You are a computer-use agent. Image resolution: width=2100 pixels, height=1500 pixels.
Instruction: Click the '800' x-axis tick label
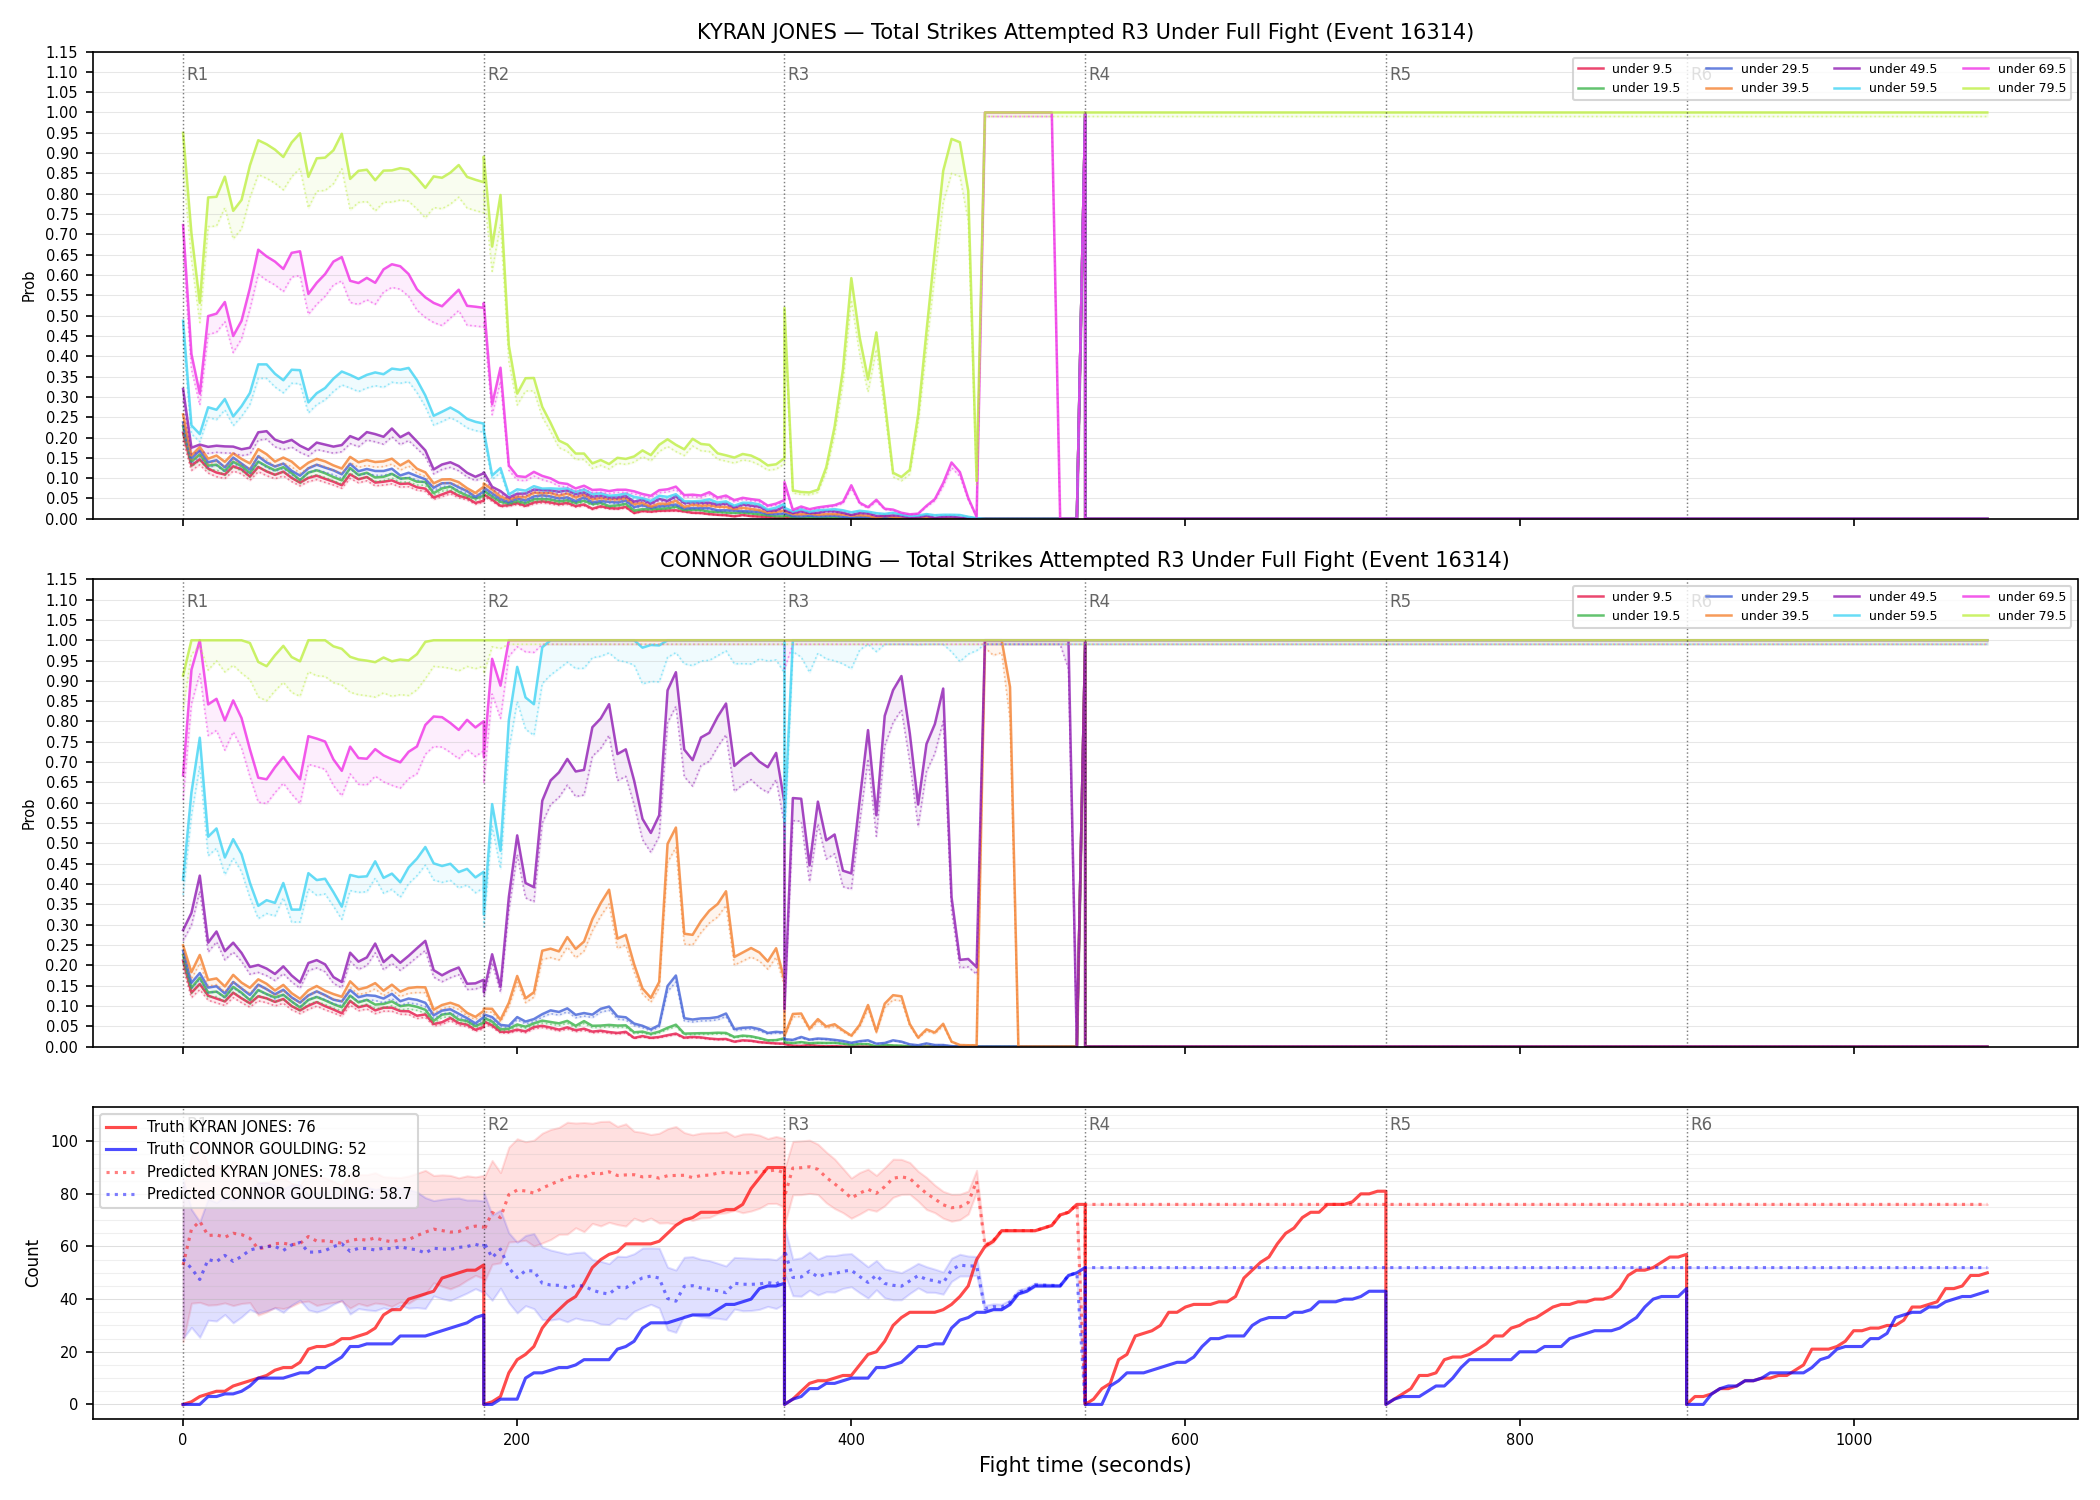[x=1519, y=1439]
